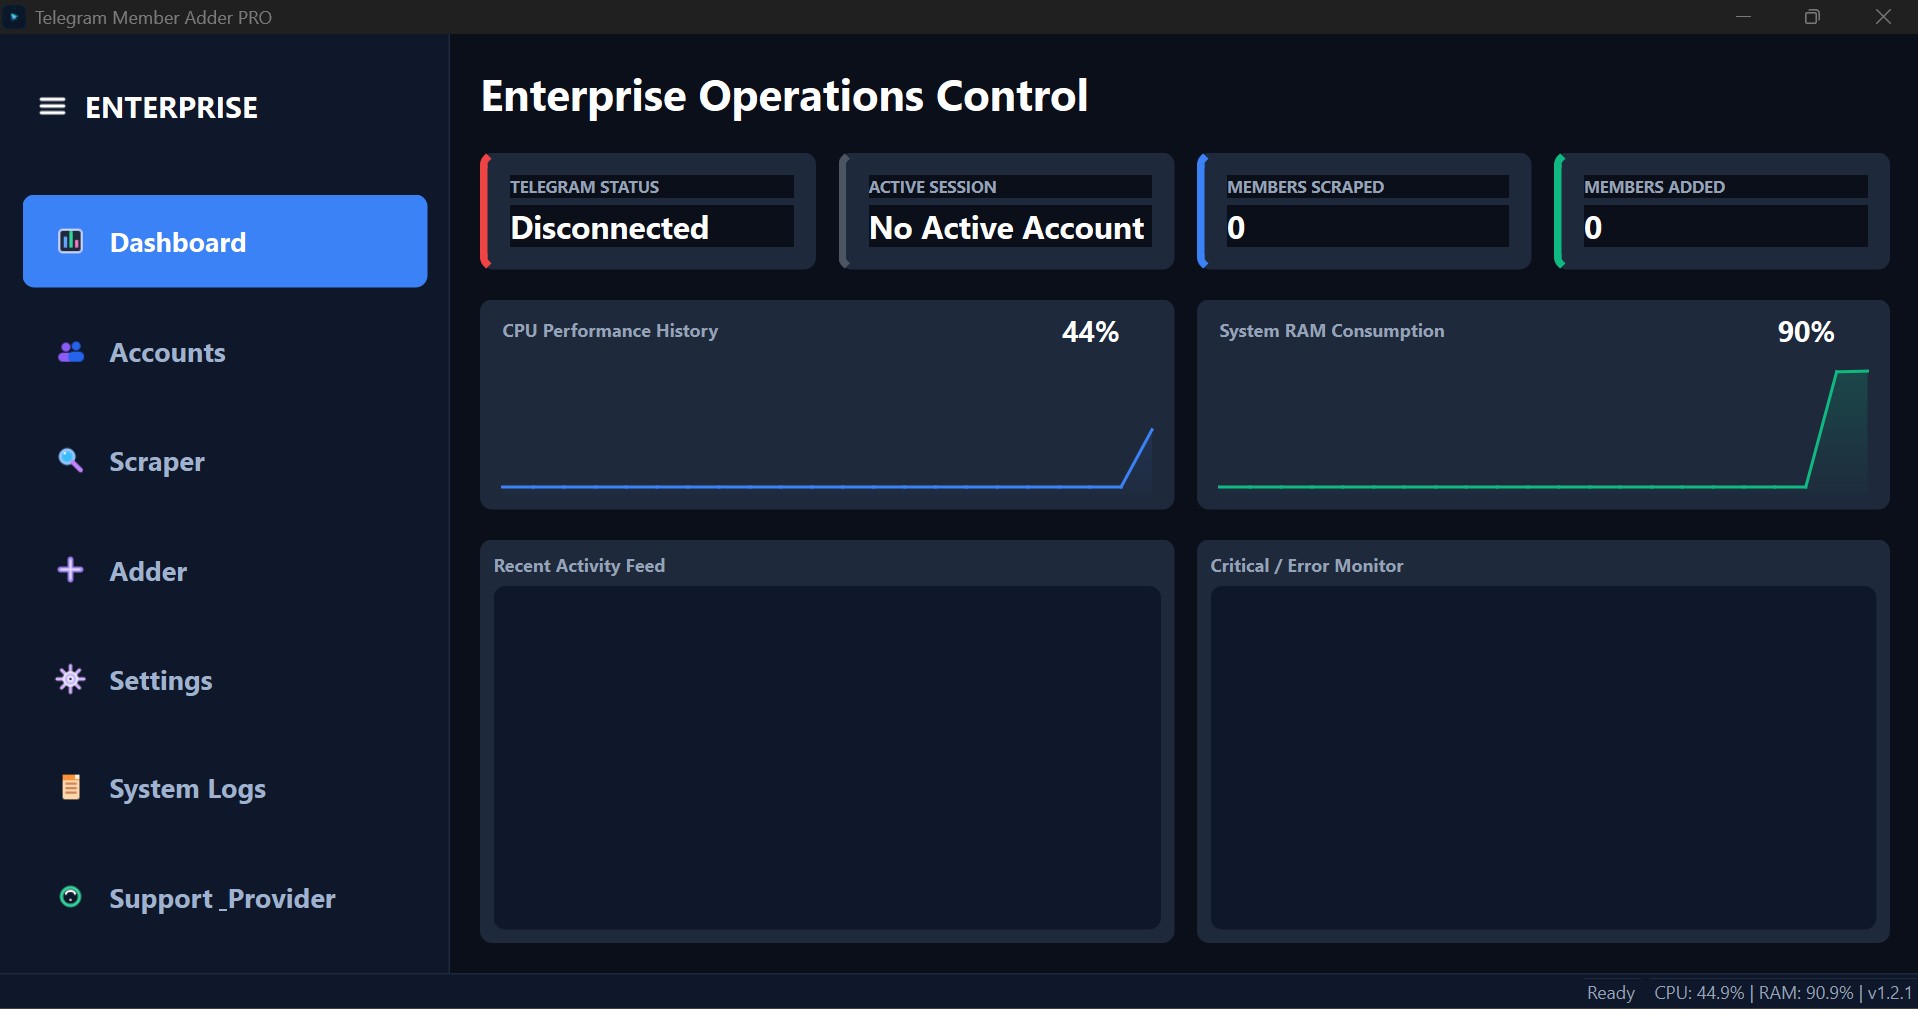The height and width of the screenshot is (1009, 1918).
Task: Click the CPU: 44.9% status entry
Action: click(x=1699, y=993)
